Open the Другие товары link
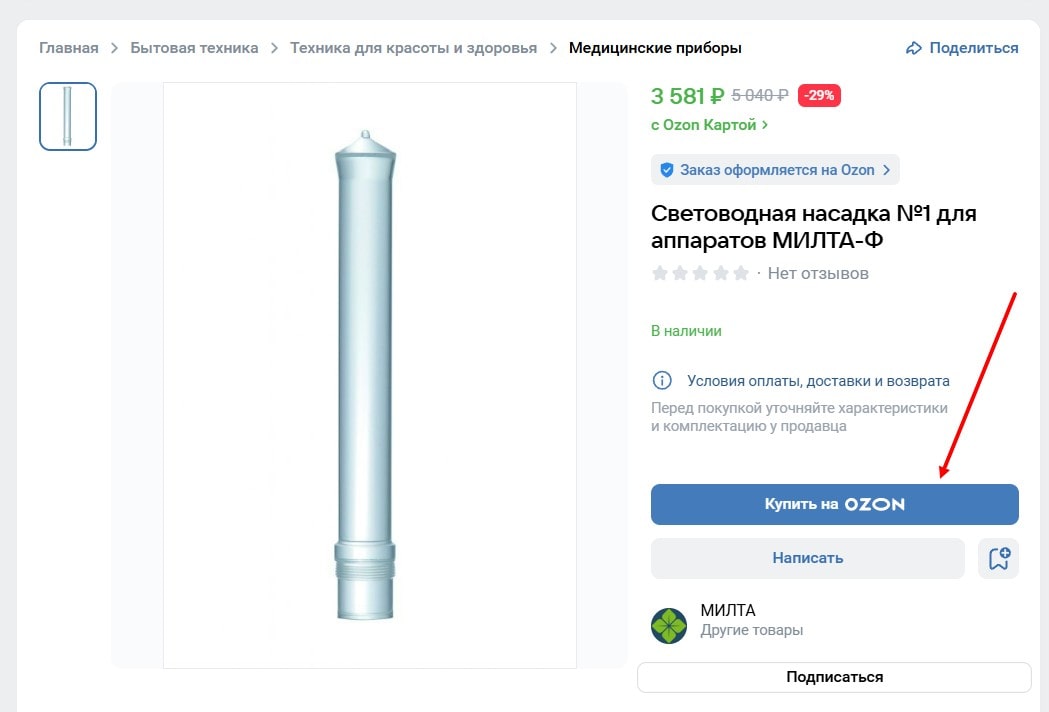 (x=751, y=630)
